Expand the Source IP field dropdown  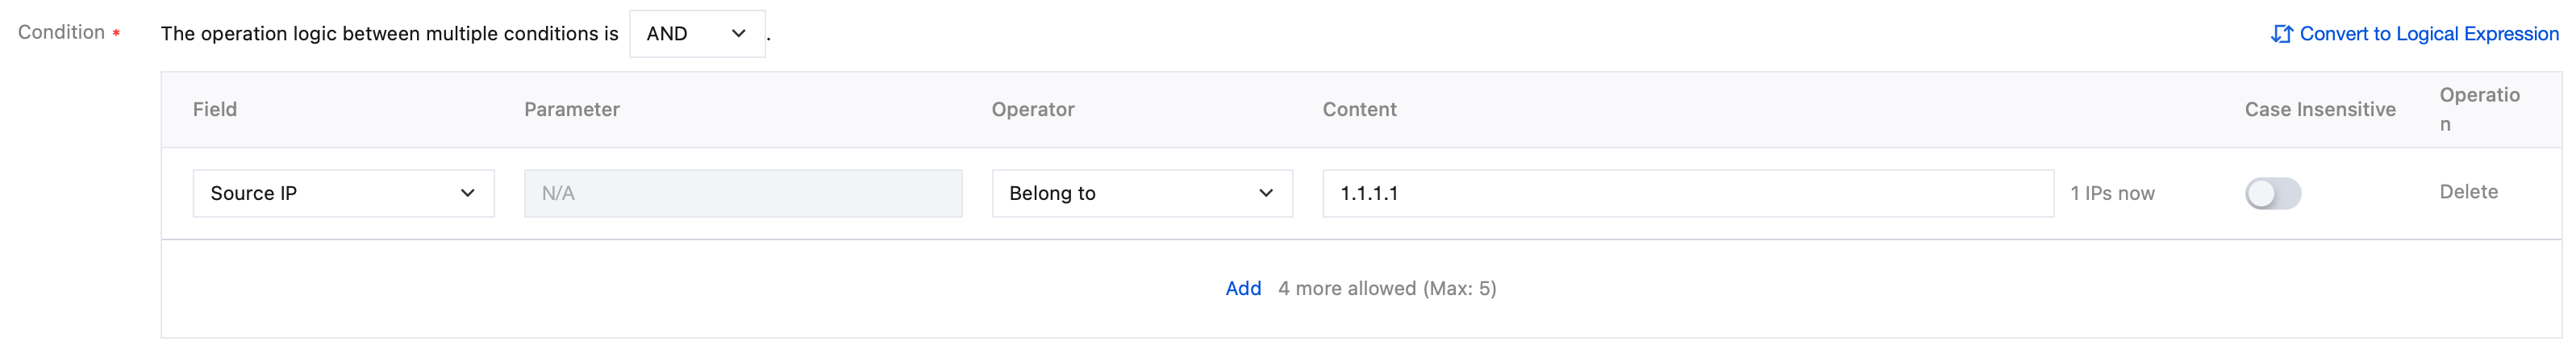coord(343,193)
